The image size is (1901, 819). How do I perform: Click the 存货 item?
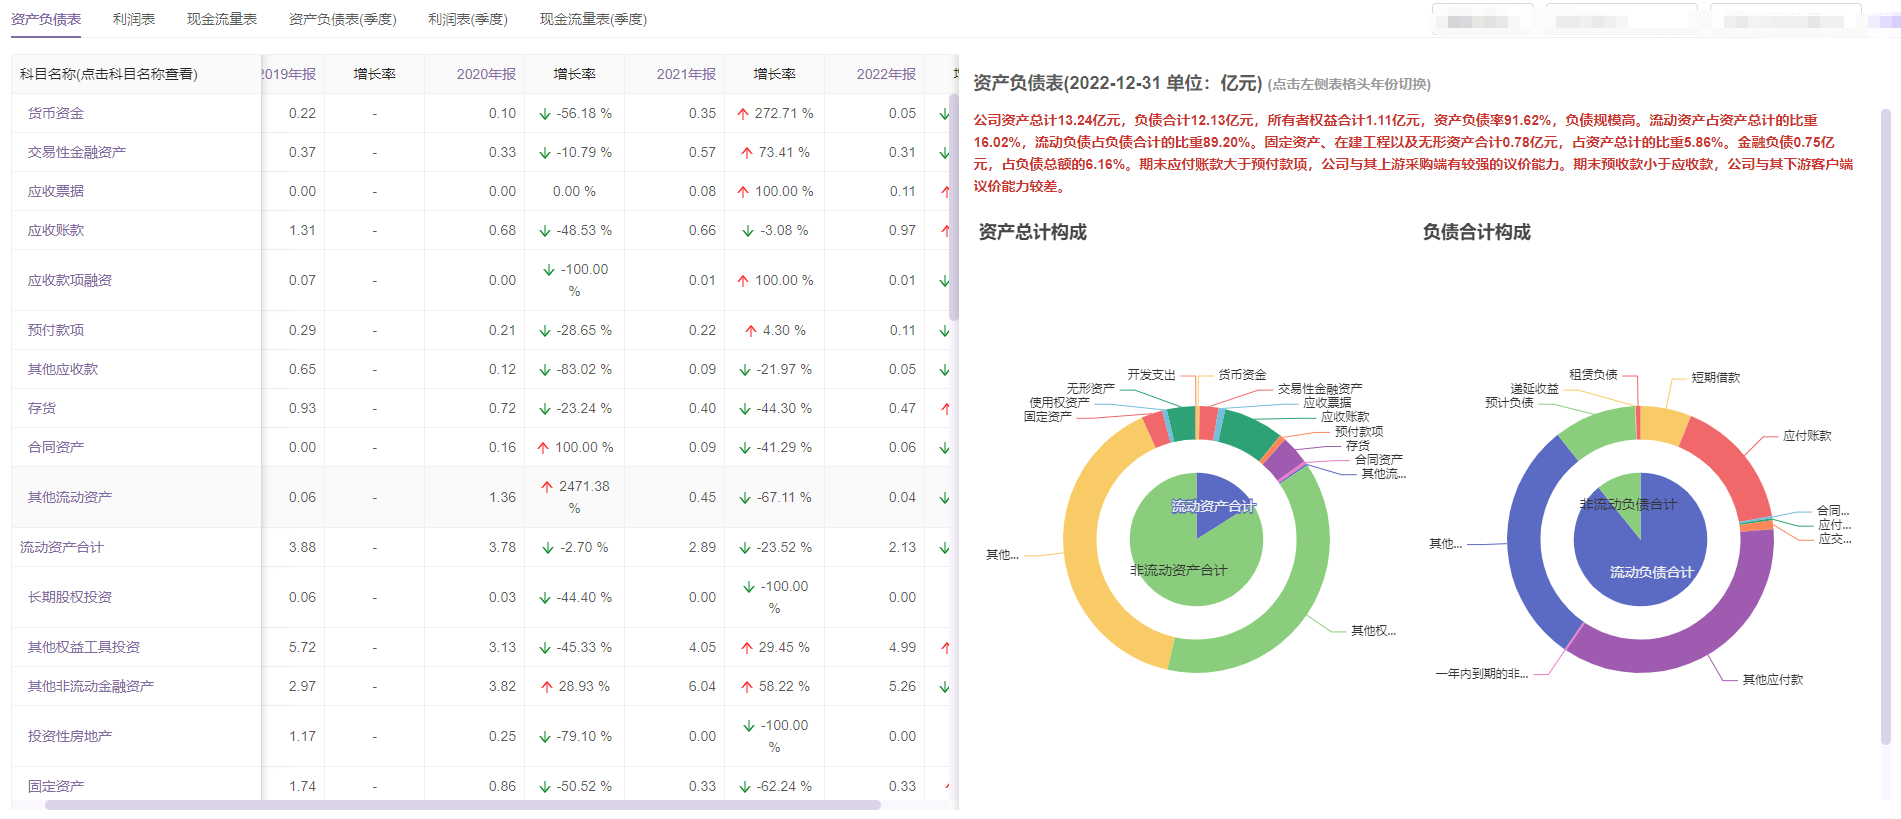42,408
